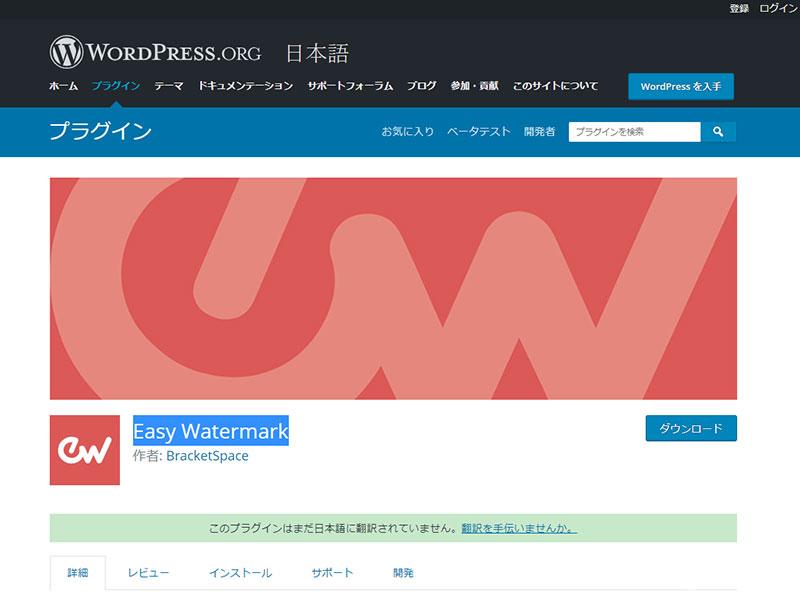Open the テーマ menu item
Image resolution: width=800 pixels, height=600 pixels.
point(168,86)
